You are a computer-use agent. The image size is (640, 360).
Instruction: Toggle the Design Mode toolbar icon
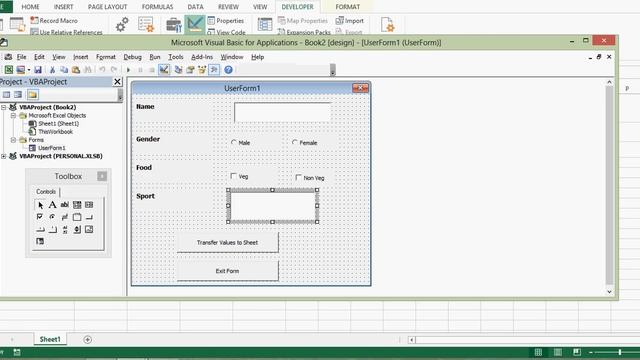pyautogui.click(x=164, y=70)
